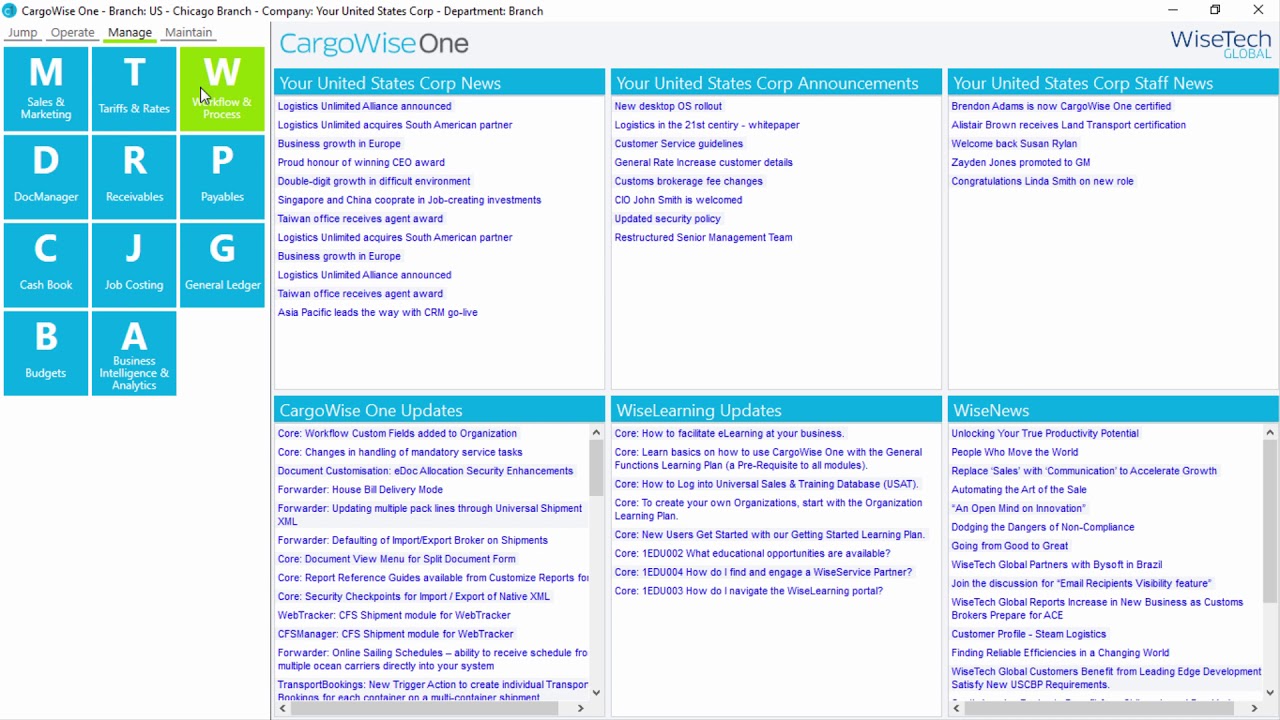This screenshot has height=720, width=1280.
Task: Open the Cash Book tile
Action: [x=46, y=264]
